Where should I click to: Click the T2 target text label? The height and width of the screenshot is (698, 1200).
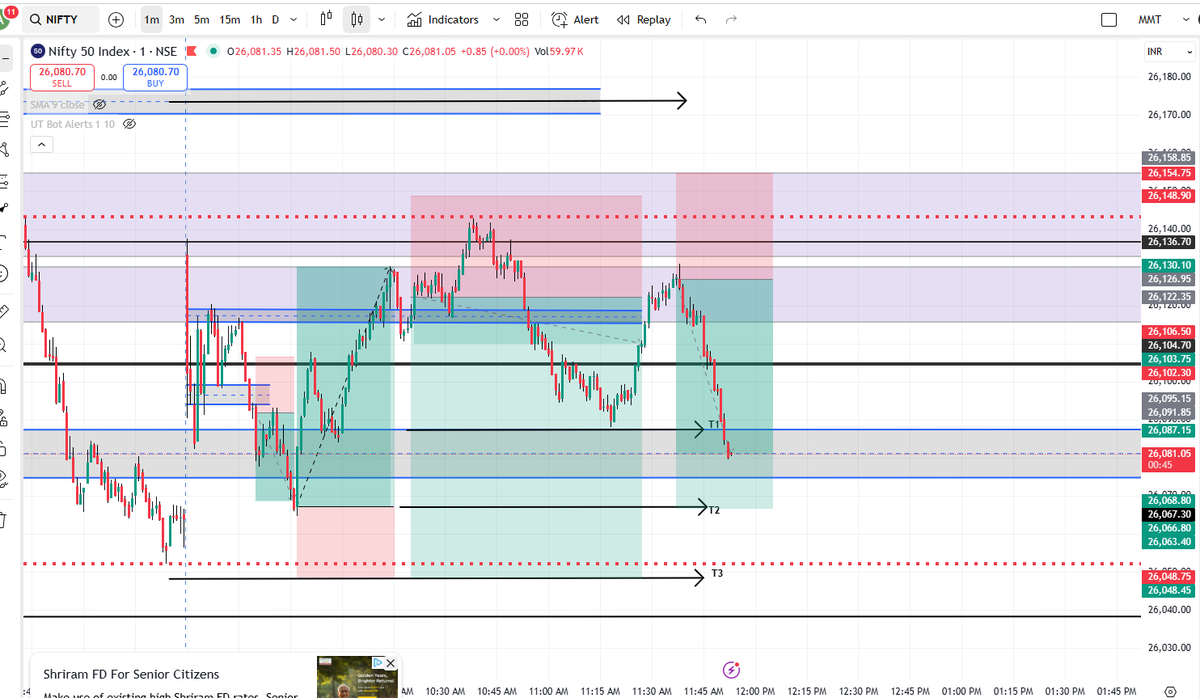pyautogui.click(x=714, y=510)
